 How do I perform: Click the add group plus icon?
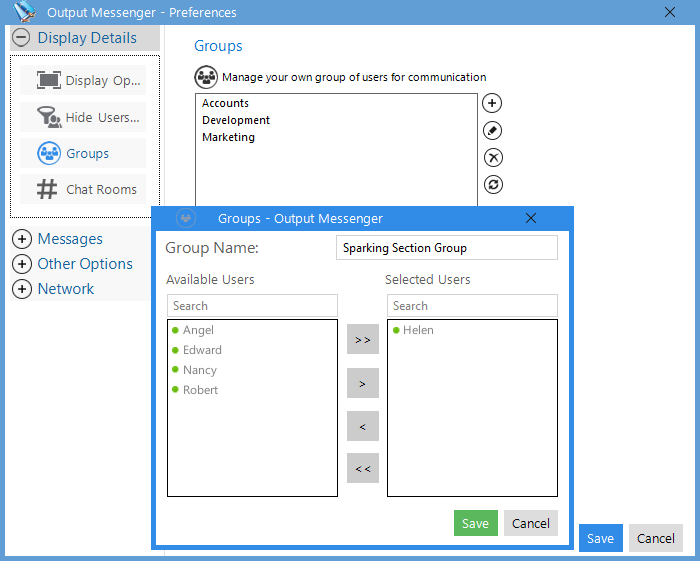point(492,103)
